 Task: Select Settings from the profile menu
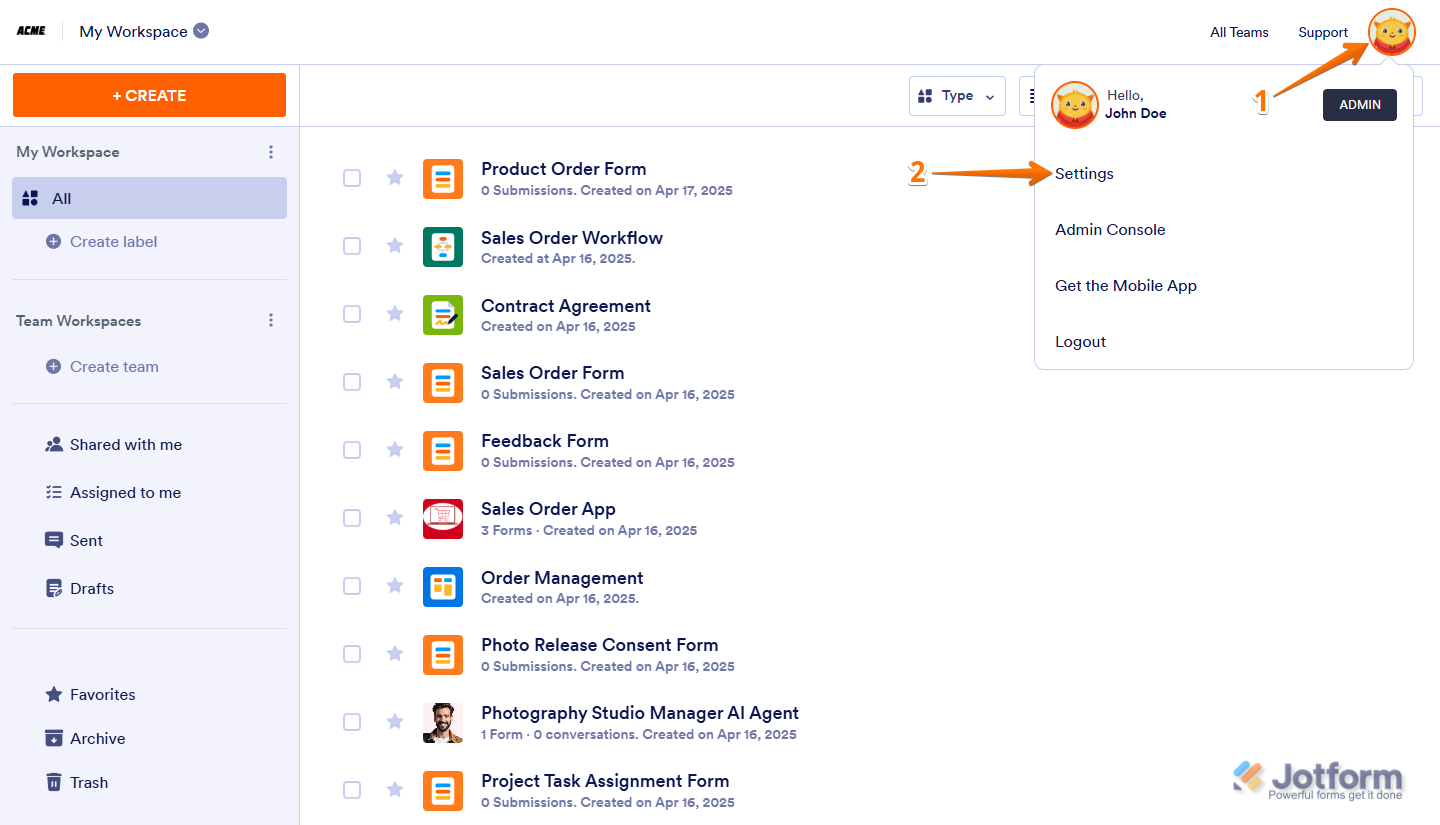pyautogui.click(x=1084, y=174)
